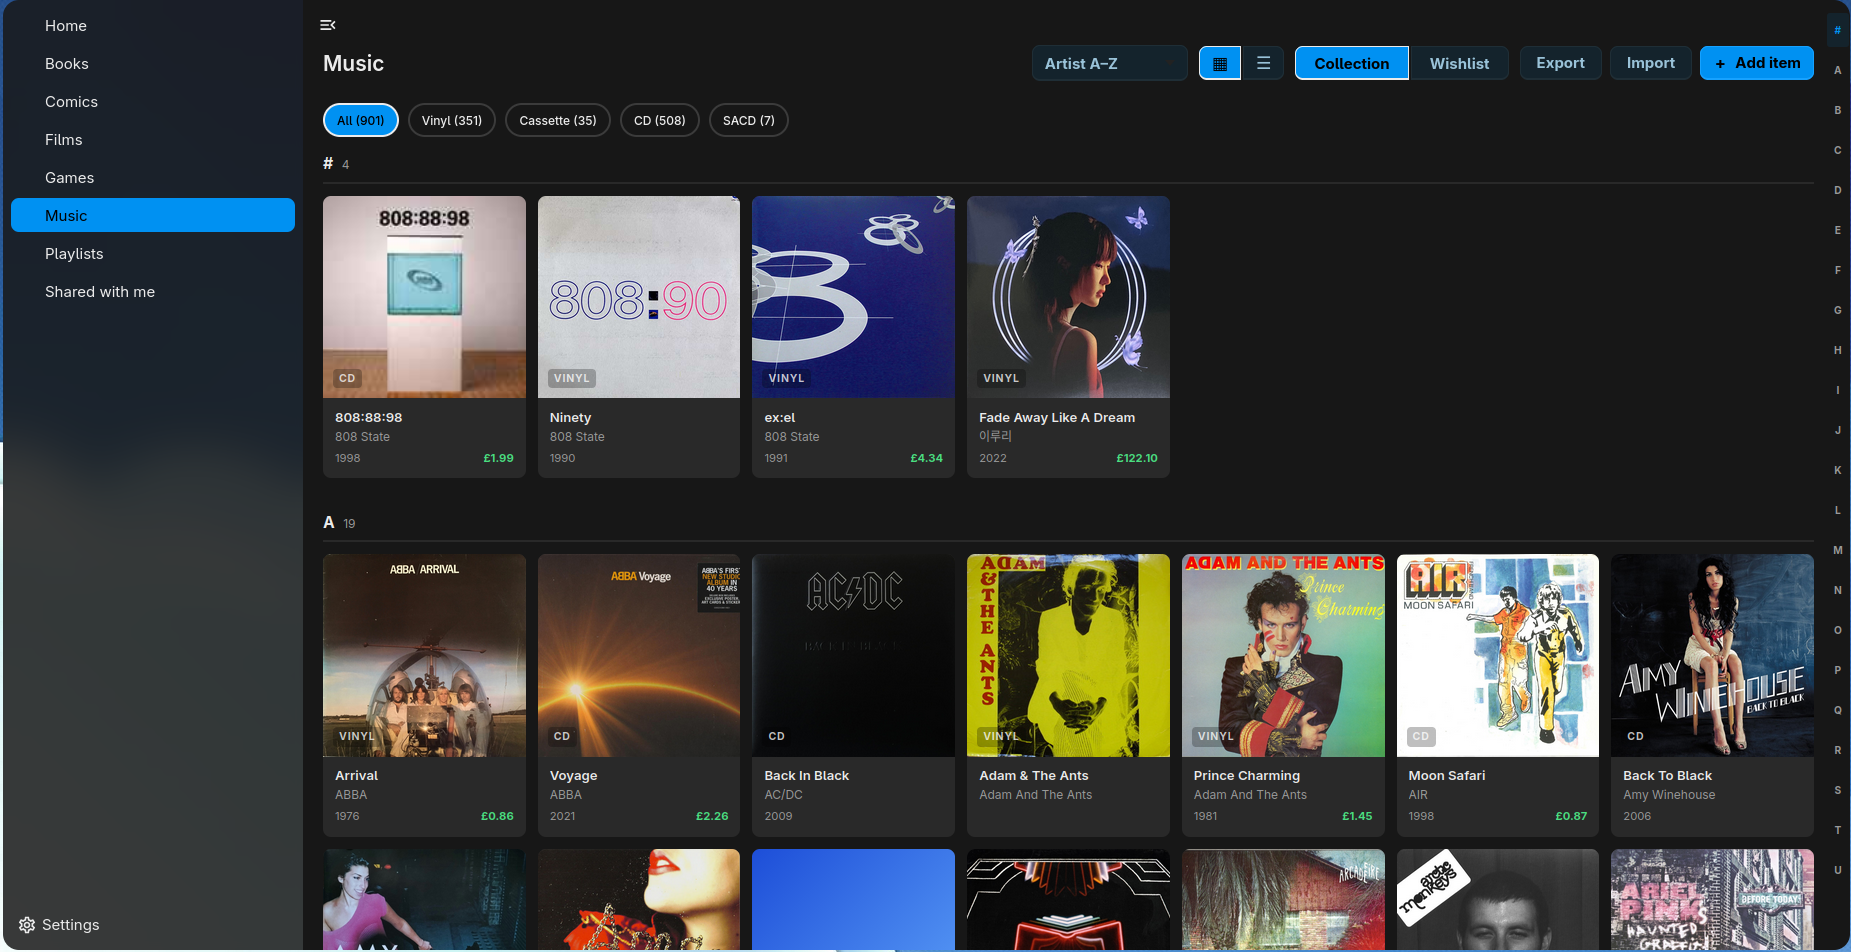Jump to letter P in alphabet index
The height and width of the screenshot is (952, 1851).
(1837, 670)
